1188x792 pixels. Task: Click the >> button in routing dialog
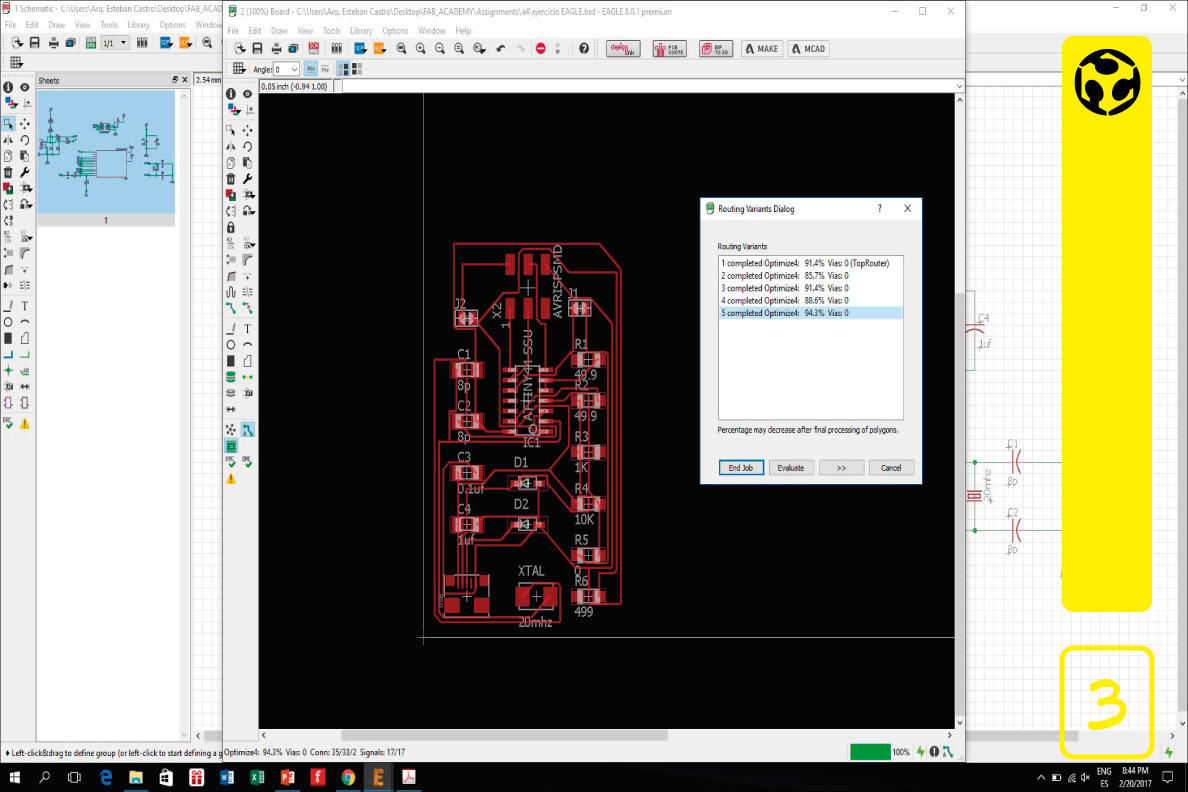coord(841,468)
